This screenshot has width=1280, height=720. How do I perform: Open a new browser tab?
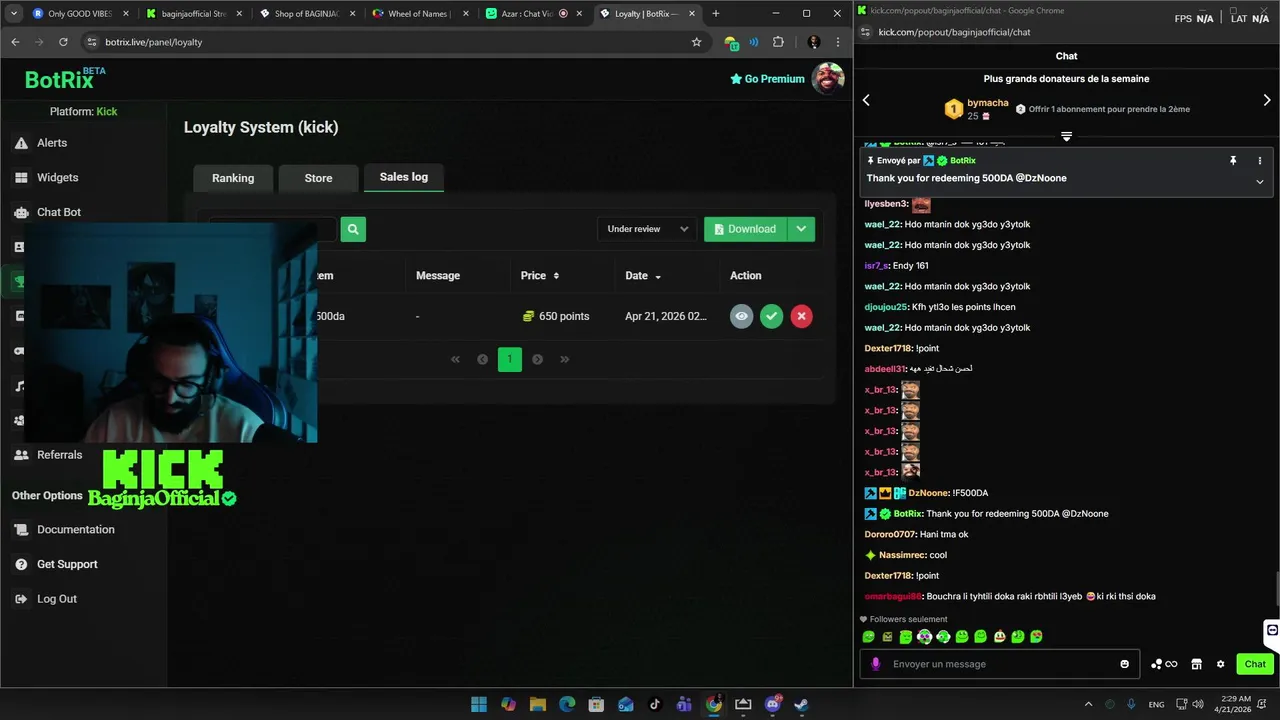tap(715, 14)
